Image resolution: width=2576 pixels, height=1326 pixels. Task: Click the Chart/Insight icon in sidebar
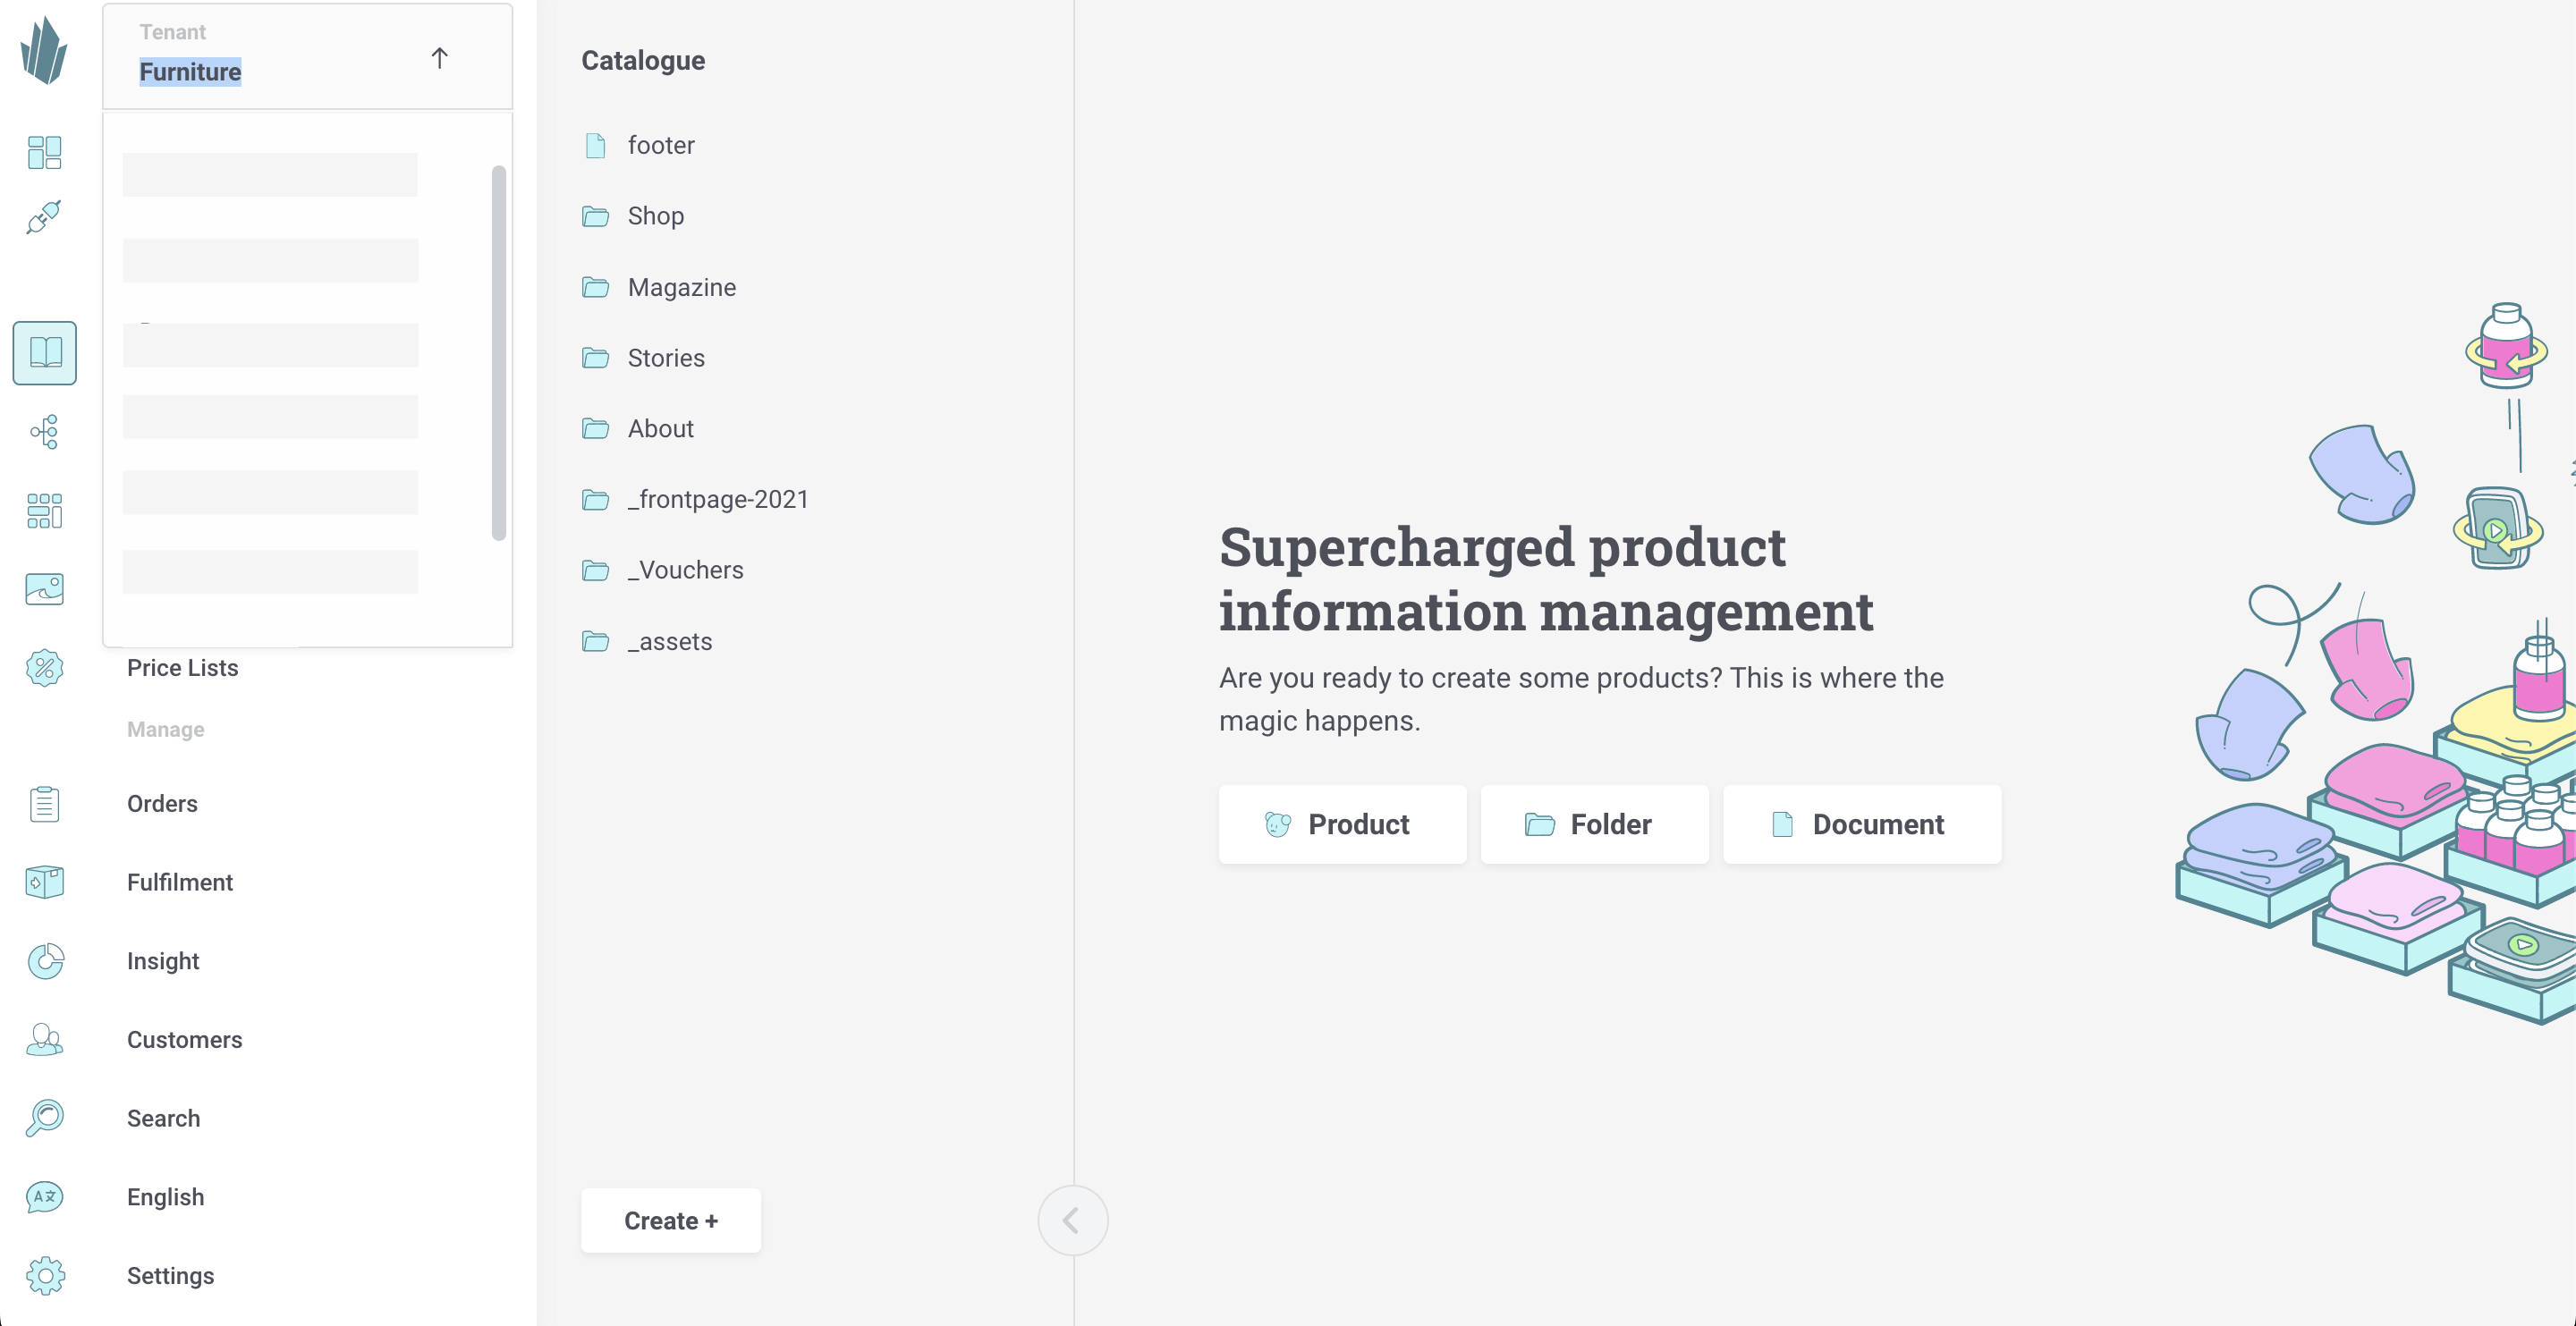[x=44, y=960]
